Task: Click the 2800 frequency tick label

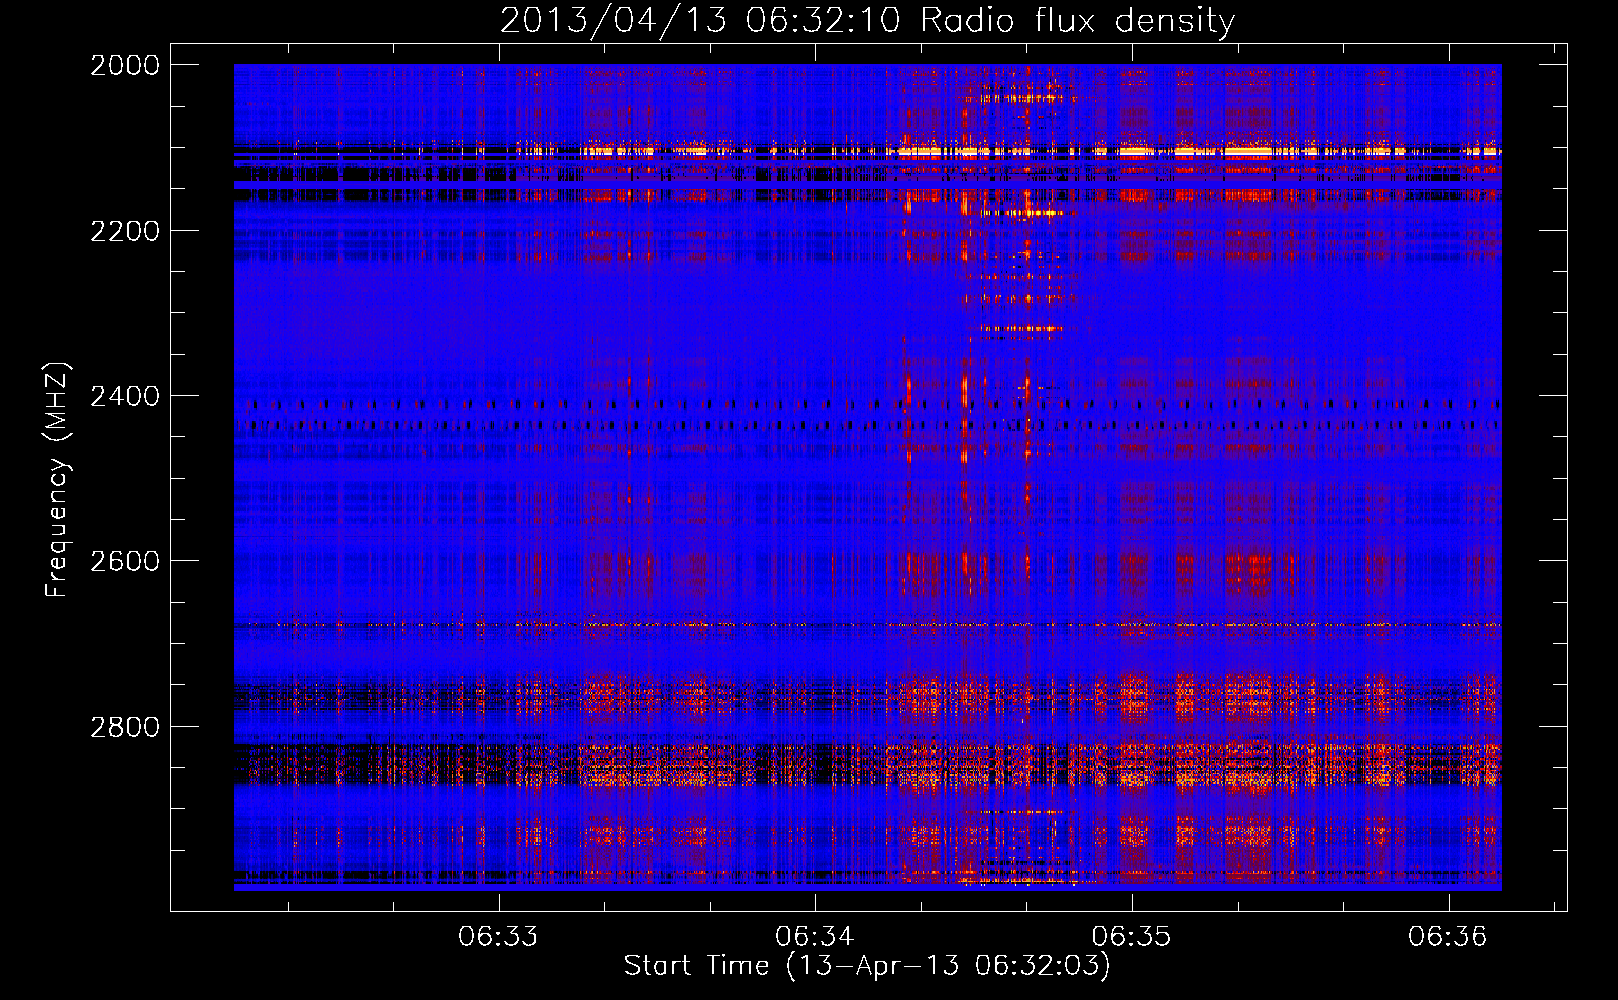Action: 125,727
